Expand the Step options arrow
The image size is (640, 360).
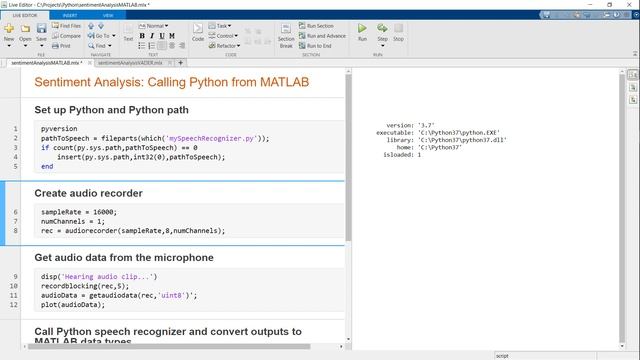click(x=382, y=46)
